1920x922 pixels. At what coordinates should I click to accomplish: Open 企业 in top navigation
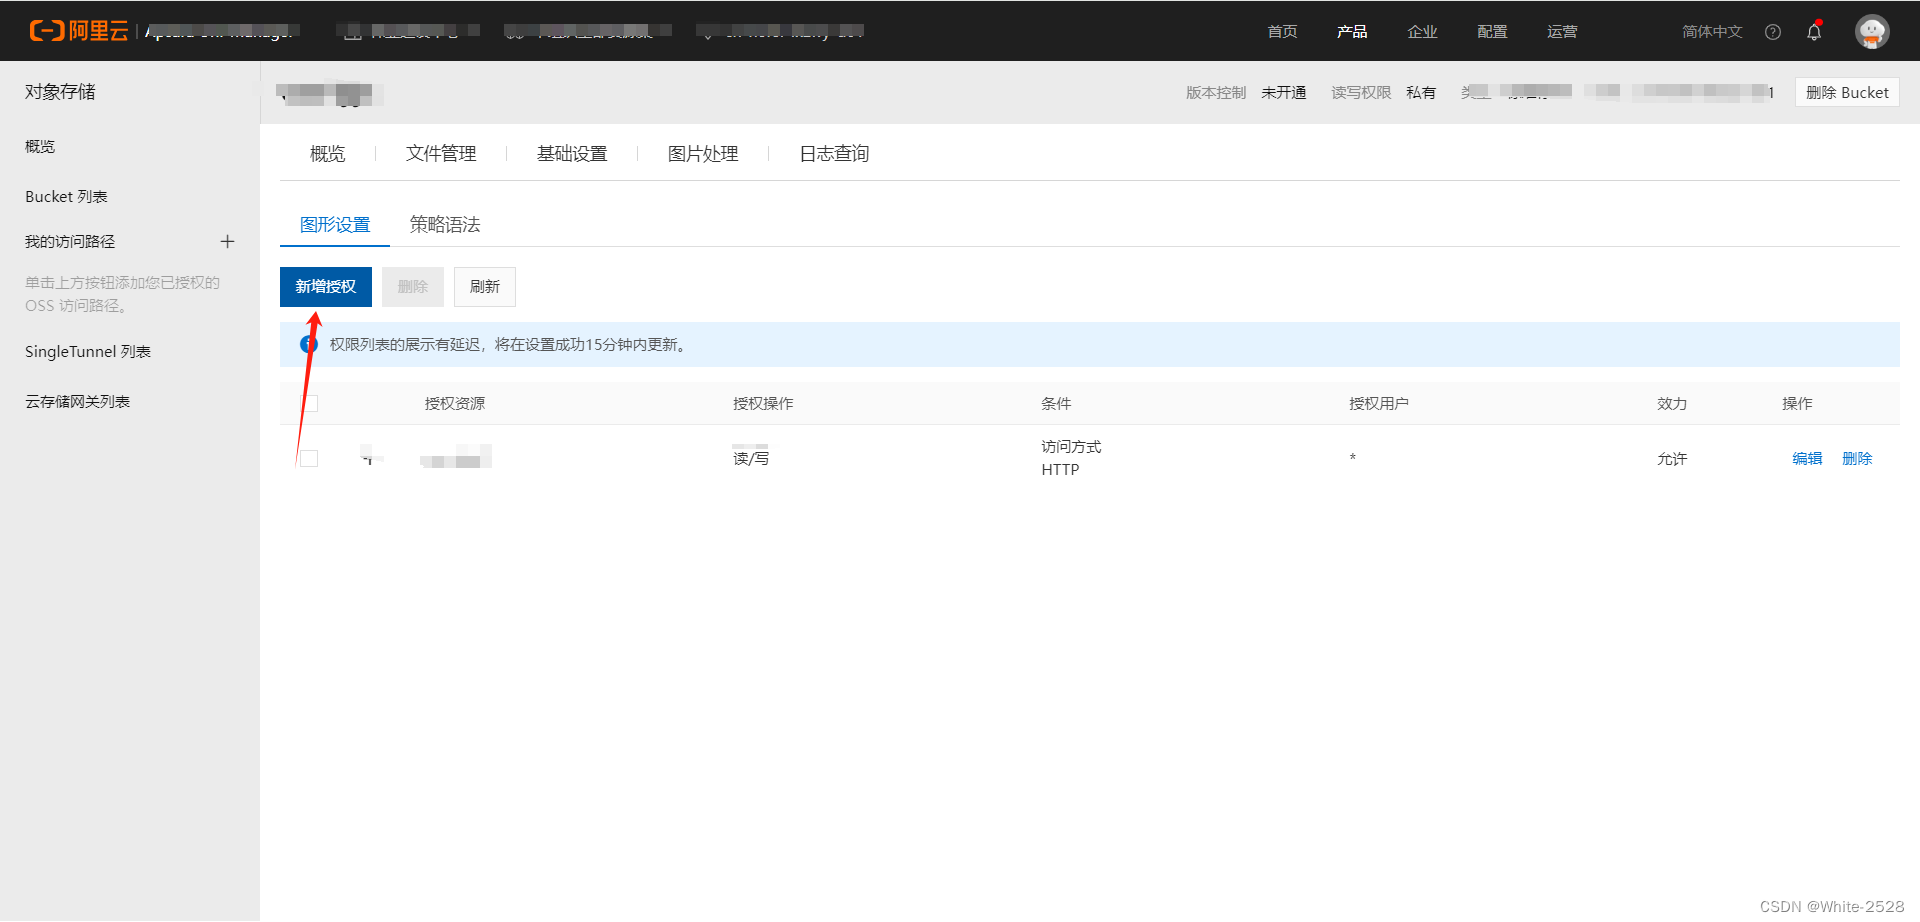(1422, 32)
